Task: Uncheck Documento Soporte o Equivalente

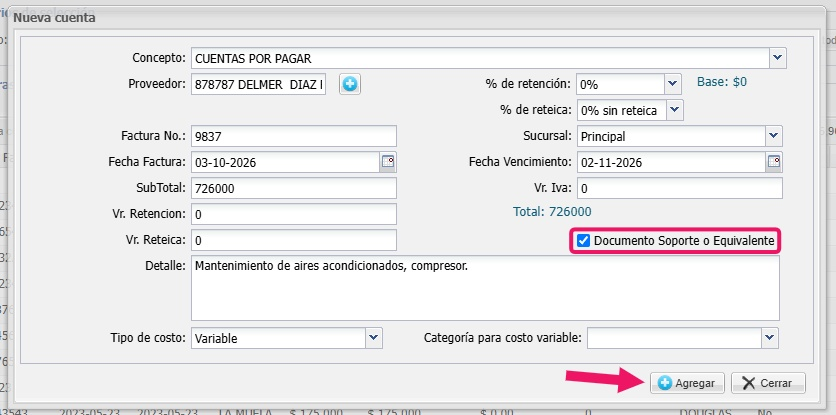Action: 584,241
